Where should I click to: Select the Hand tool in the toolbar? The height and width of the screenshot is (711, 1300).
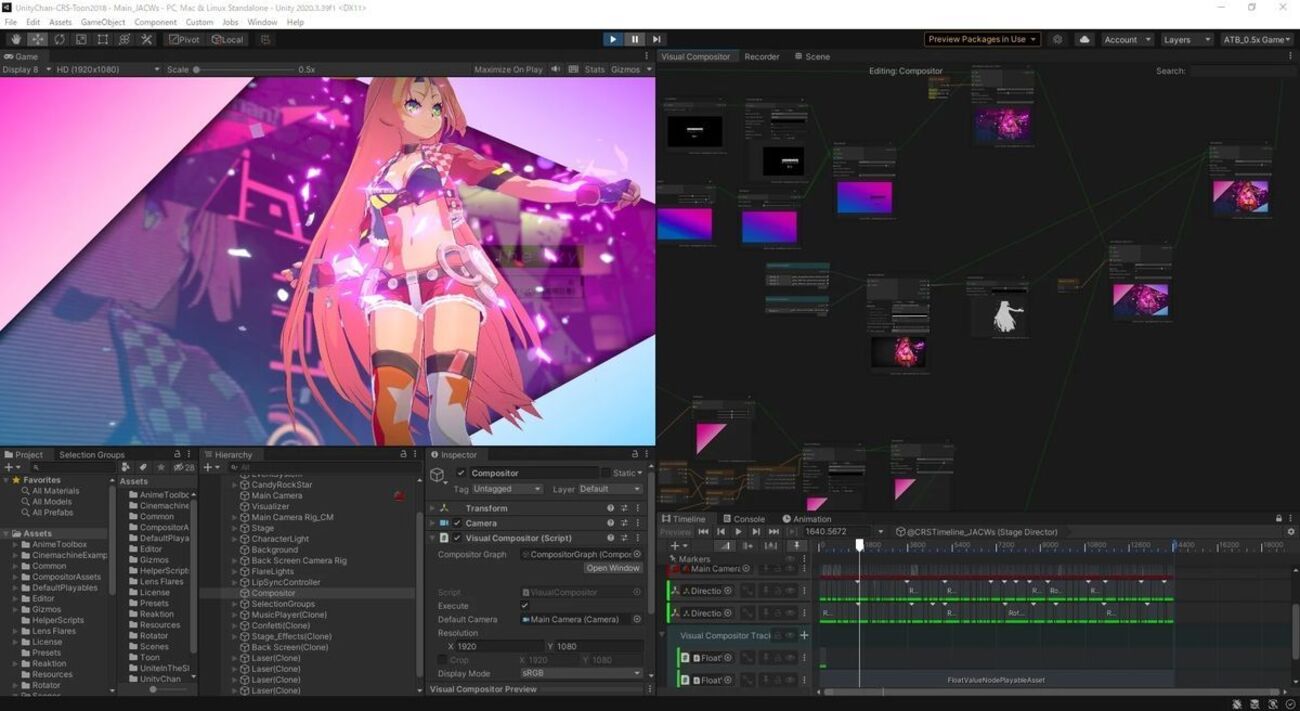tap(16, 39)
